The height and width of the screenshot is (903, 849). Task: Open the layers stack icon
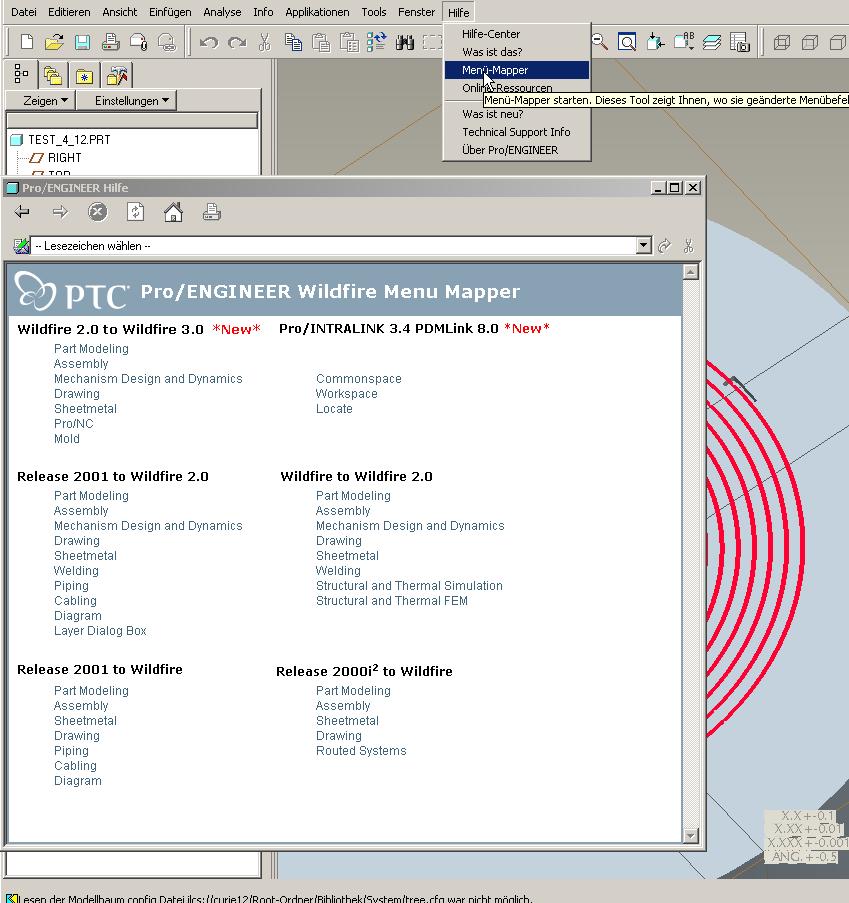click(x=712, y=42)
